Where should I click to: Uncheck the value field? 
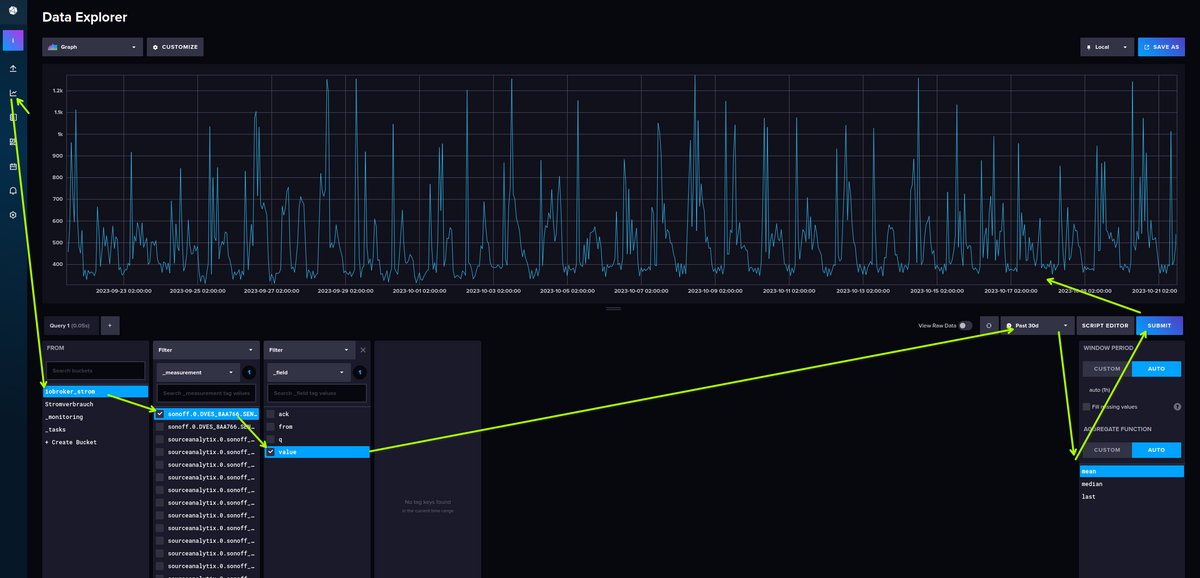(x=271, y=452)
